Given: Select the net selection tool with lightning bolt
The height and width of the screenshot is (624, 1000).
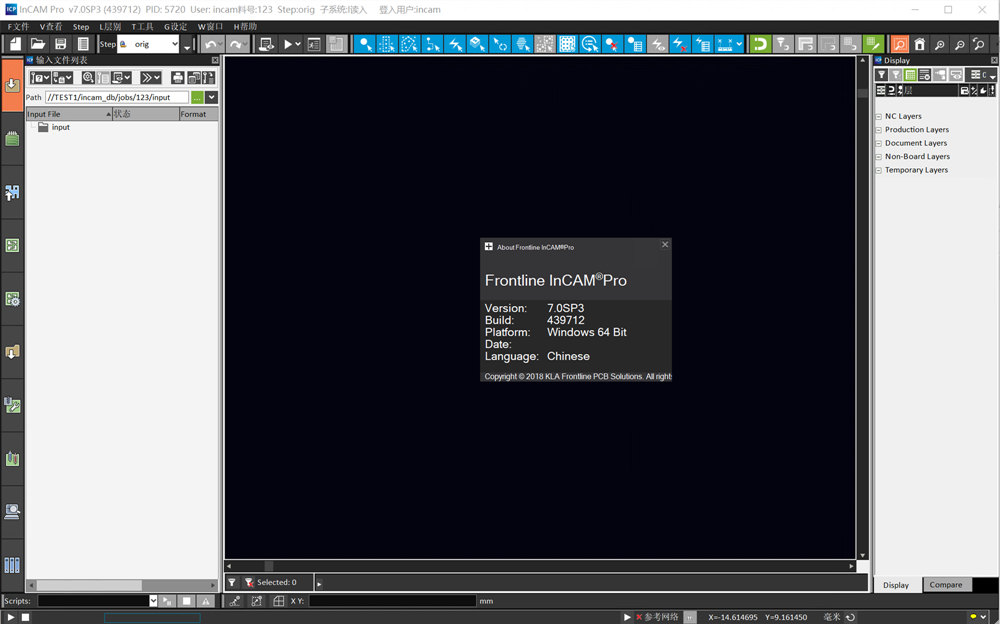Looking at the screenshot, I should [x=455, y=44].
